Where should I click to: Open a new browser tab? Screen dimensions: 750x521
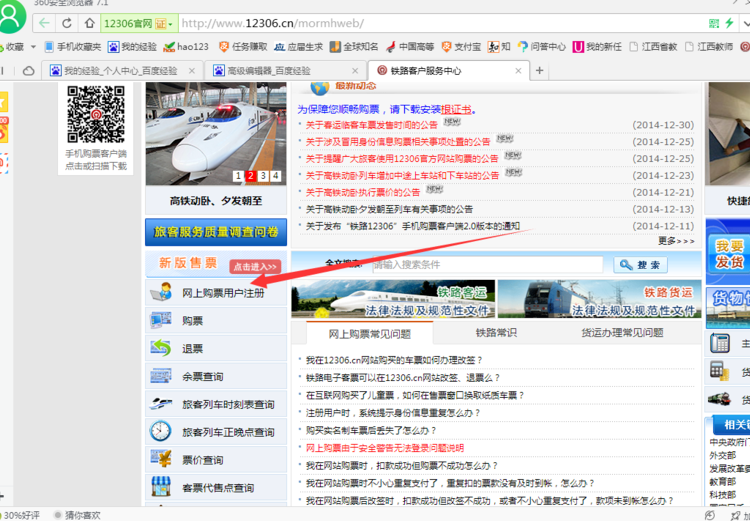540,71
